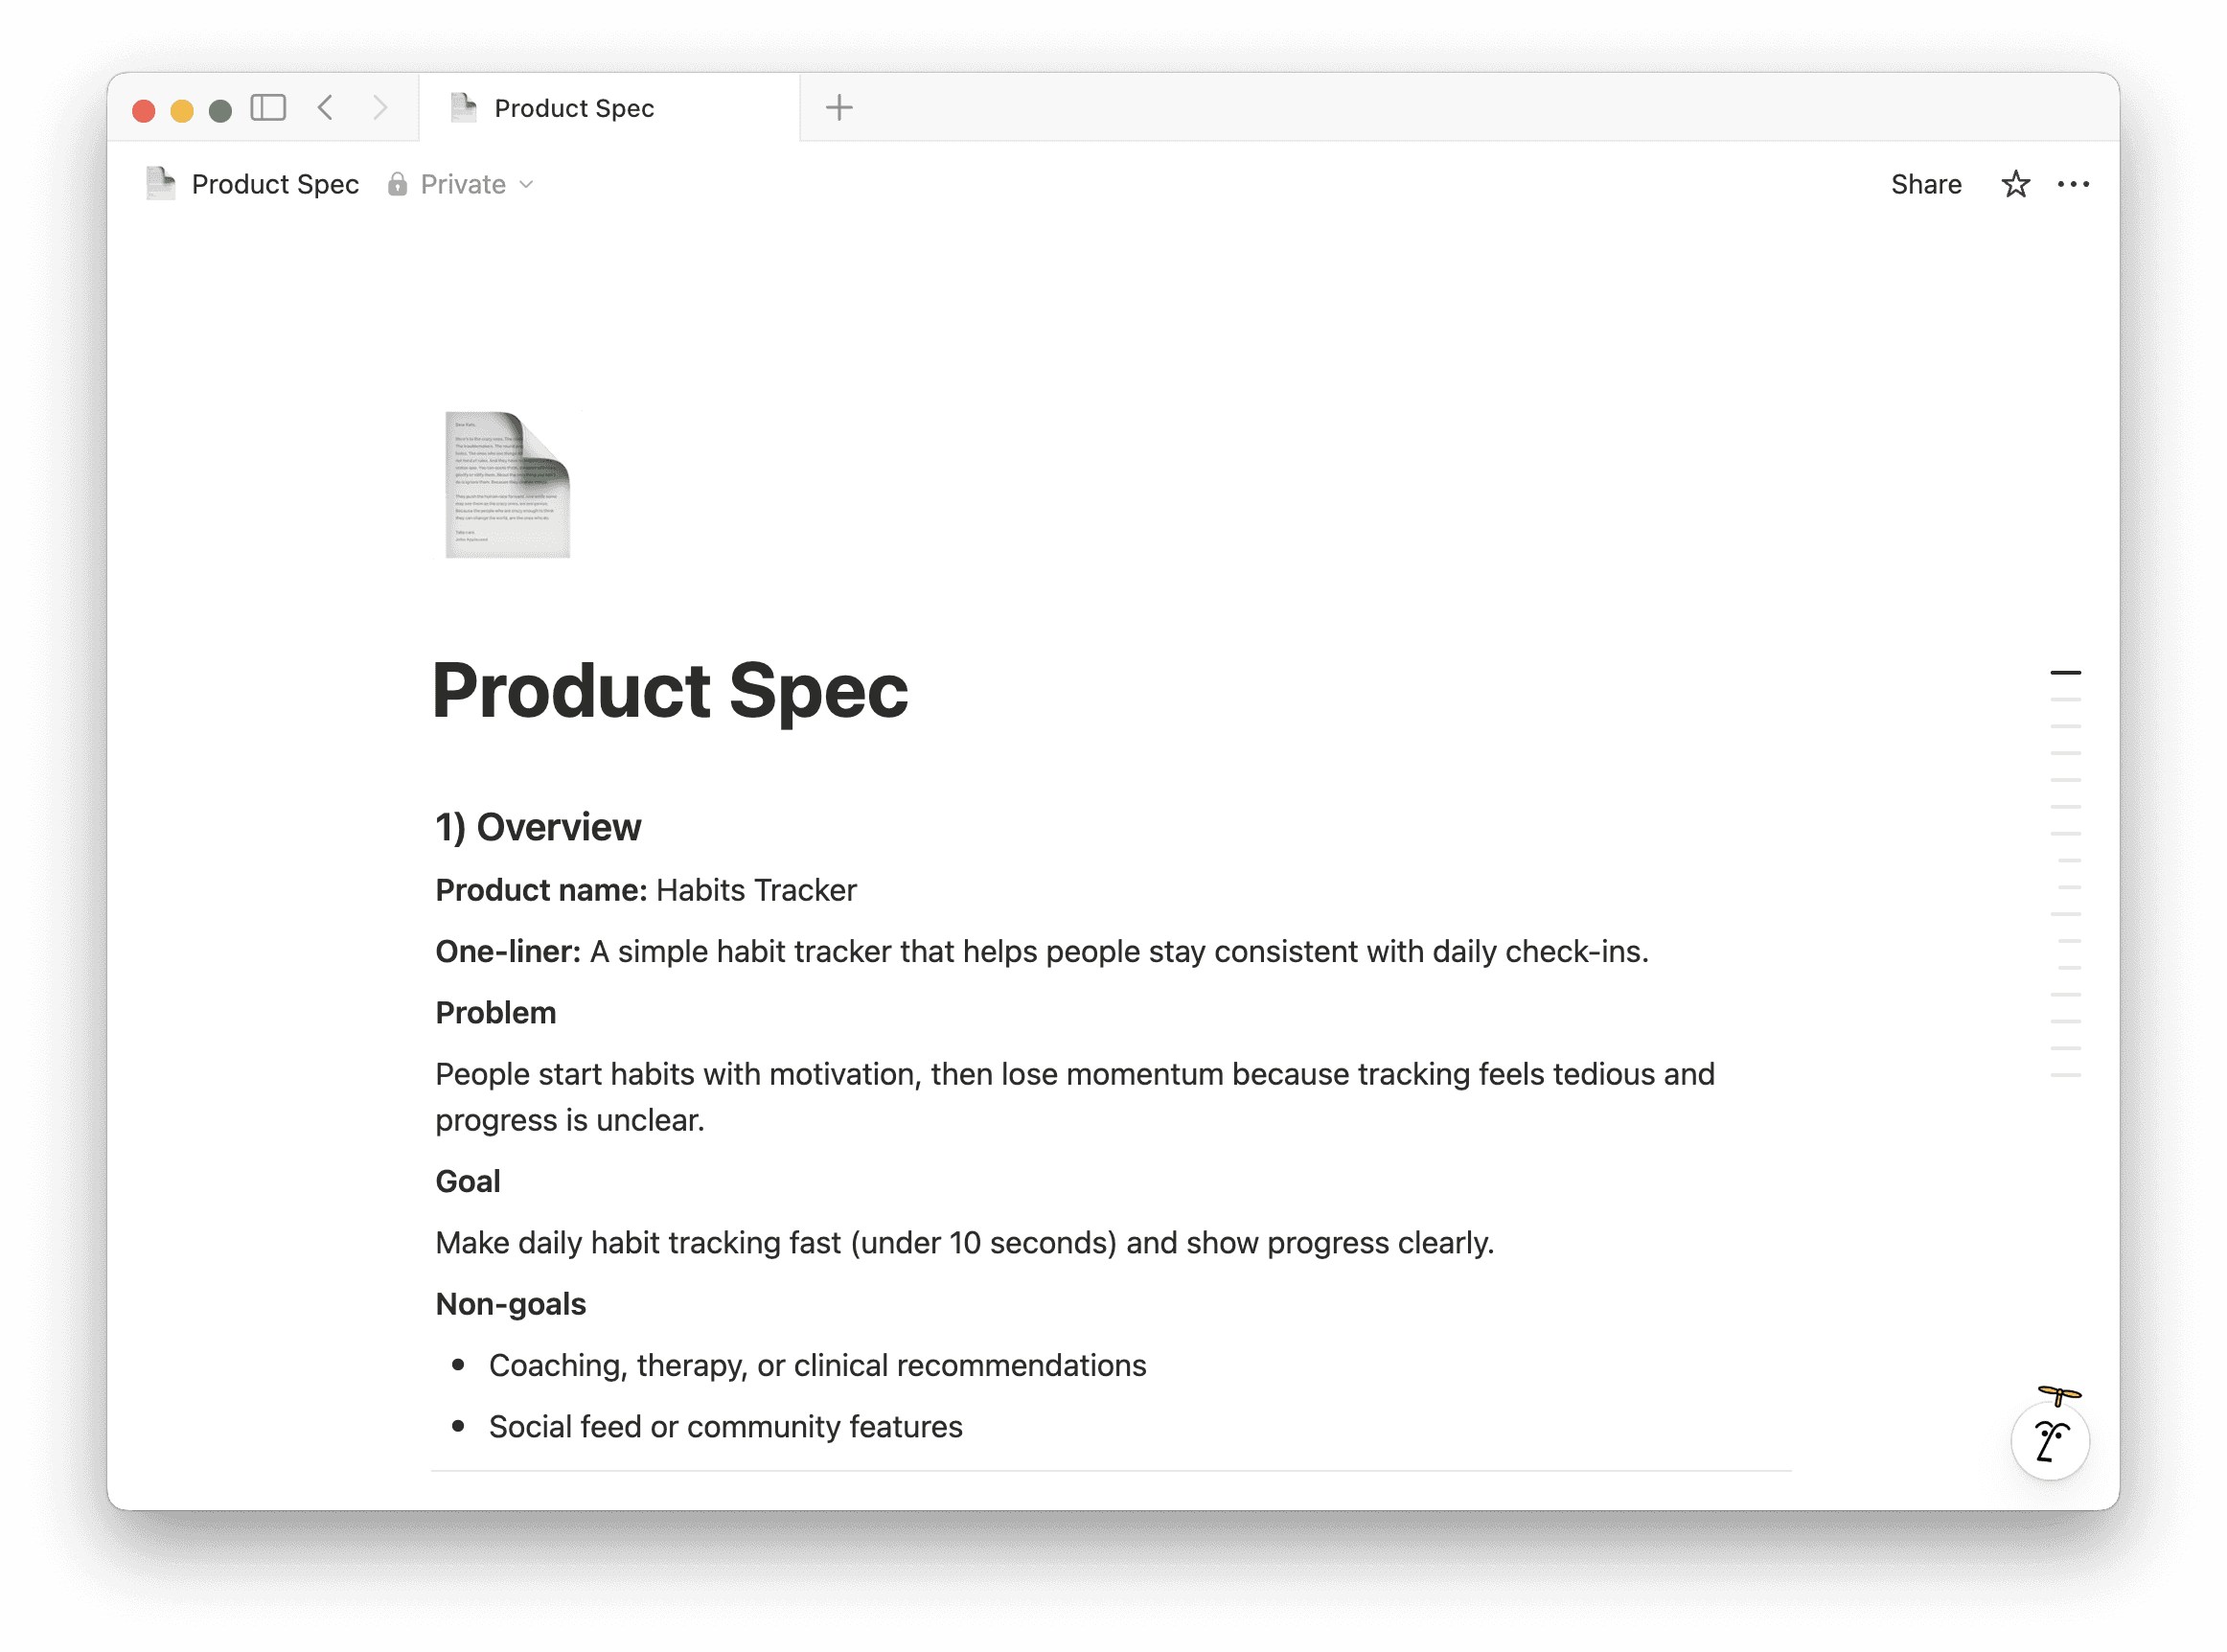The width and height of the screenshot is (2227, 1652).
Task: Click the page icon on the Product Spec tab
Action: [x=464, y=107]
